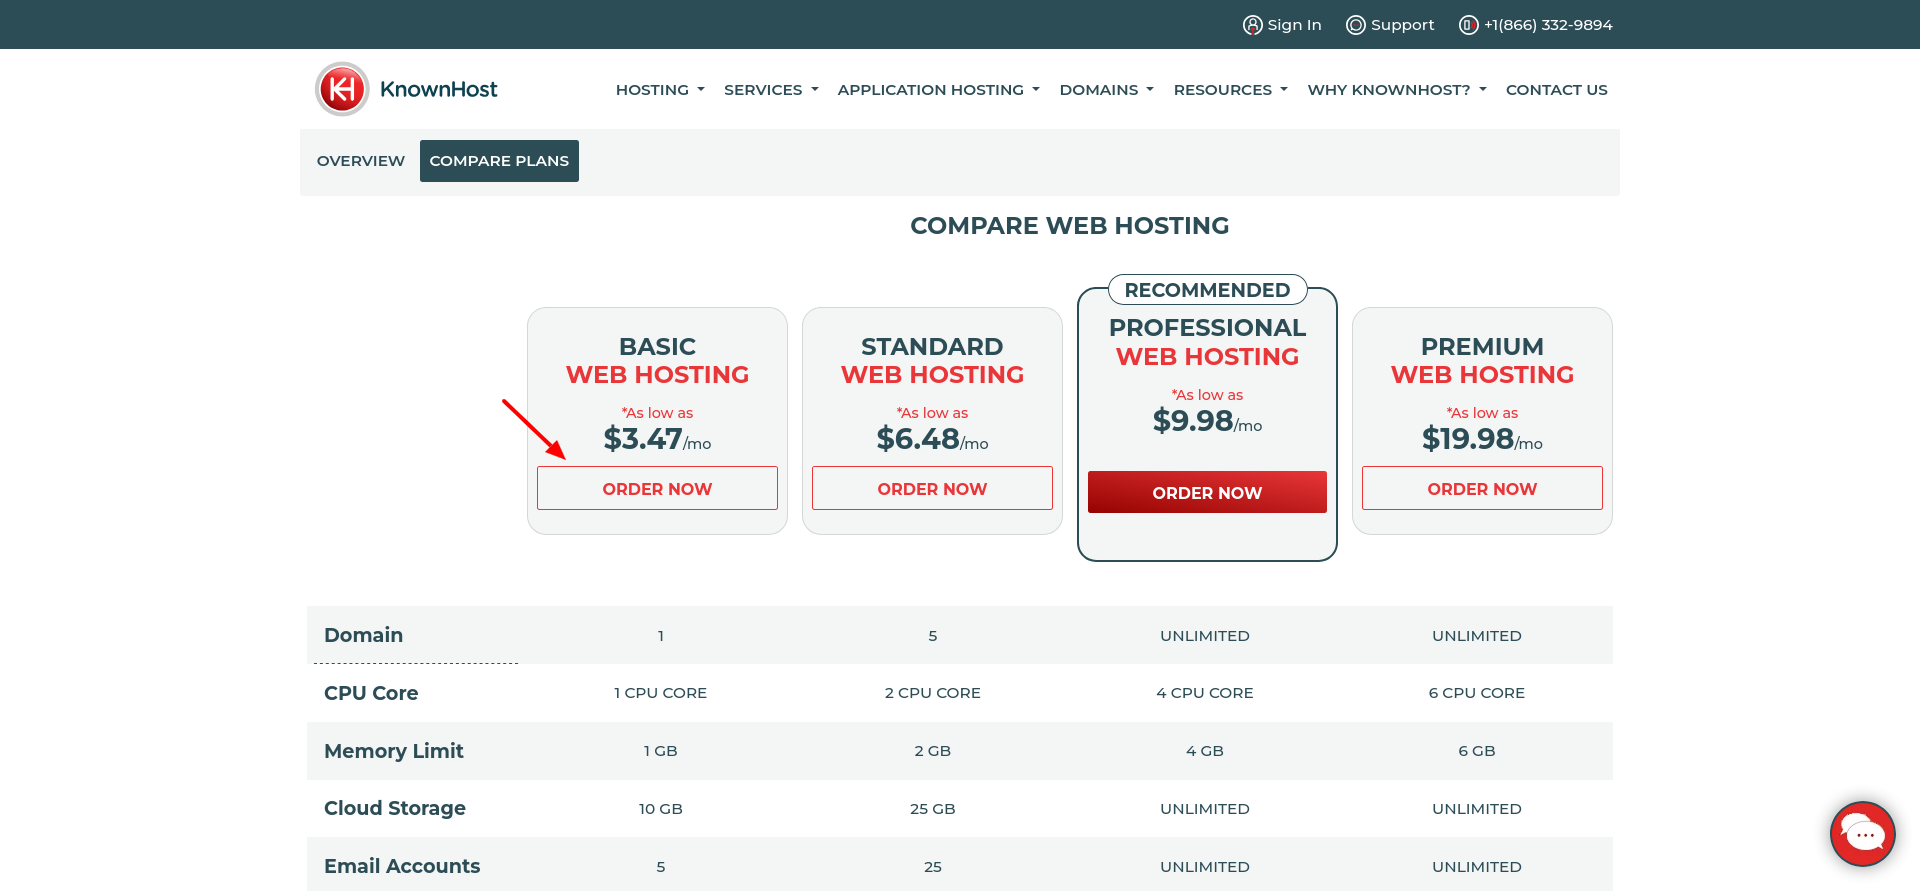
Task: Order the Basic Web Hosting plan
Action: point(657,488)
